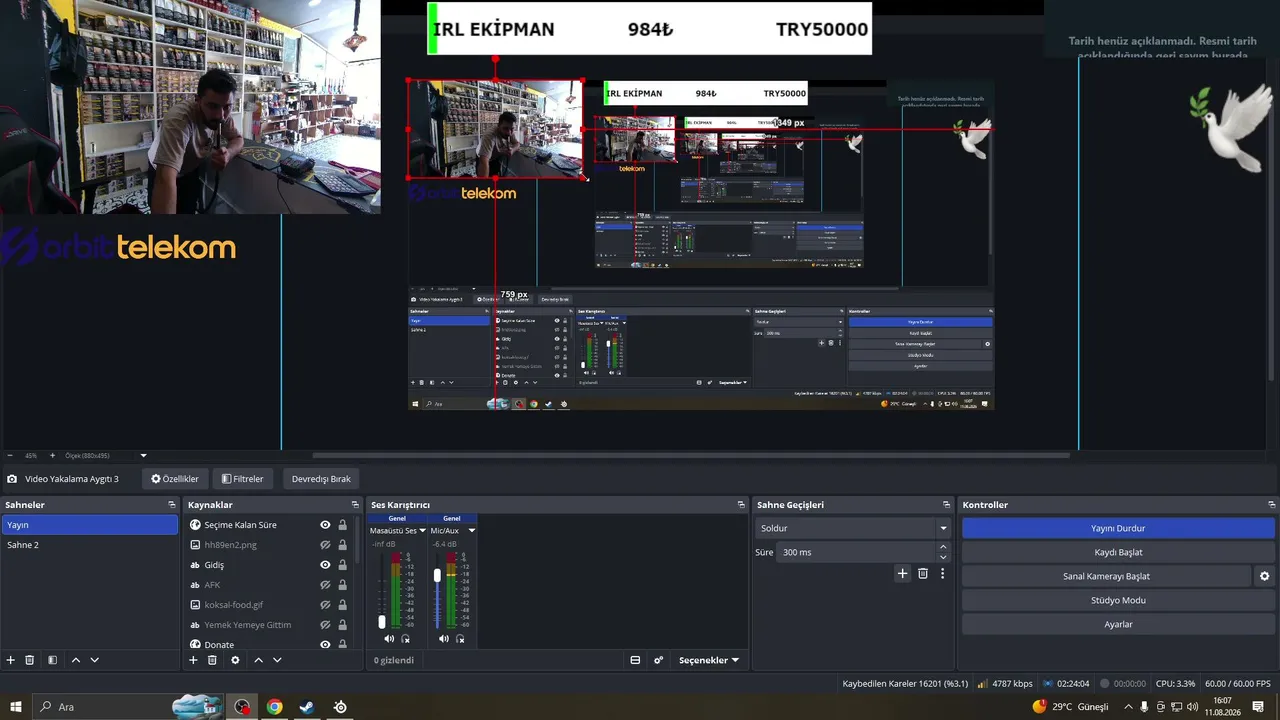This screenshot has width=1280, height=720.
Task: Mute the Mic/Aux speaker icon
Action: point(444,639)
